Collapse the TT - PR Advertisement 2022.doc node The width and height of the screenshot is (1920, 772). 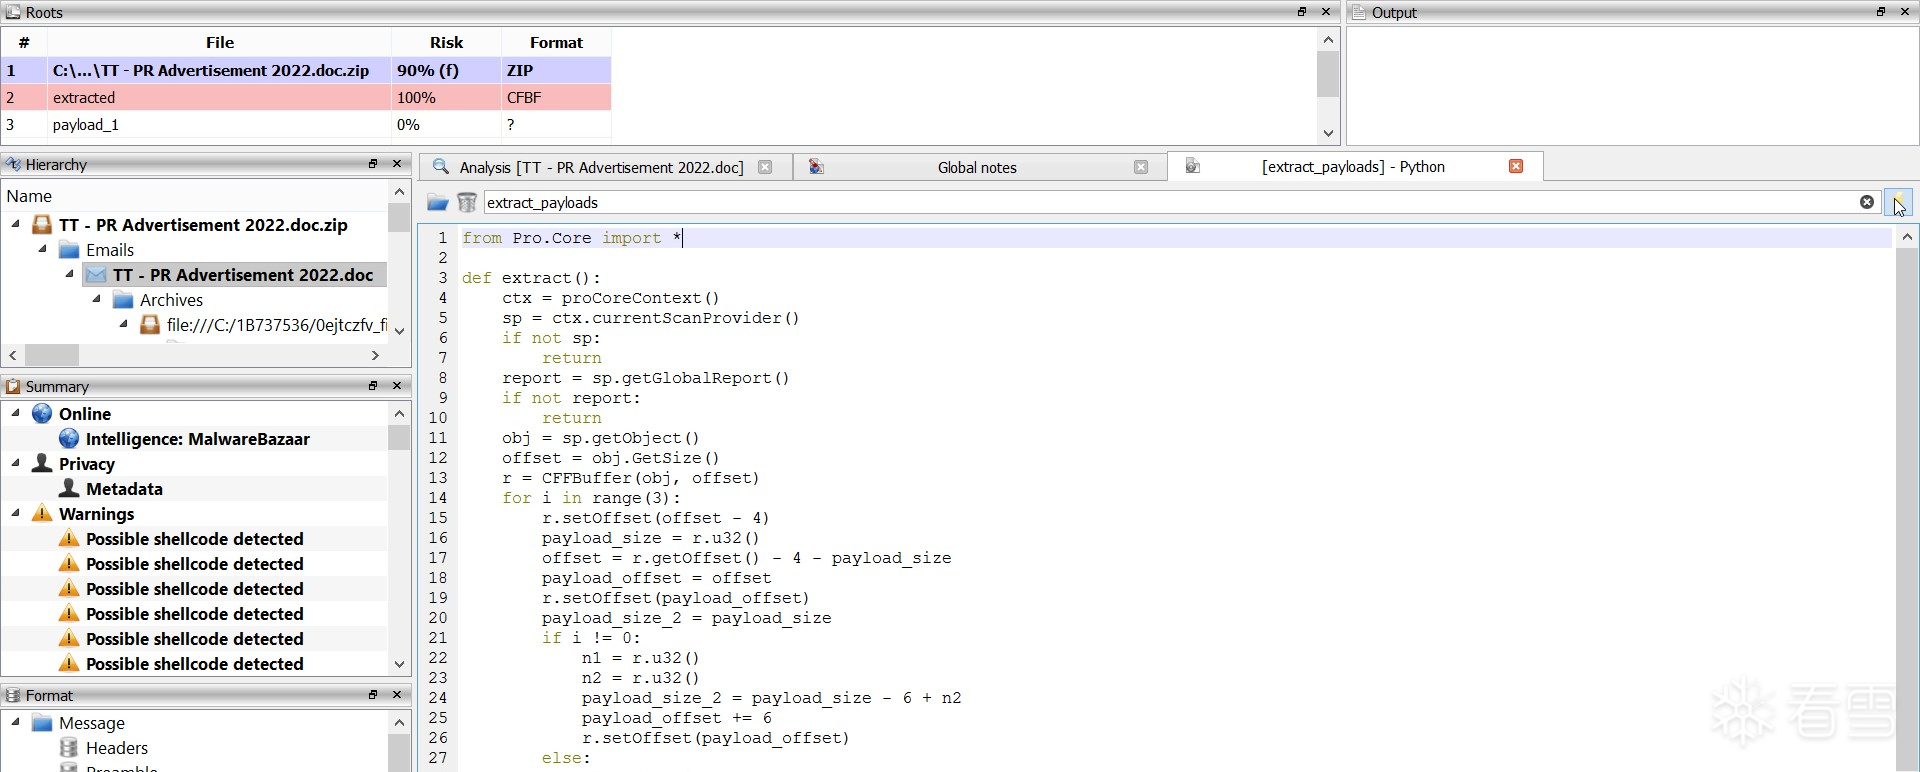pyautogui.click(x=70, y=274)
